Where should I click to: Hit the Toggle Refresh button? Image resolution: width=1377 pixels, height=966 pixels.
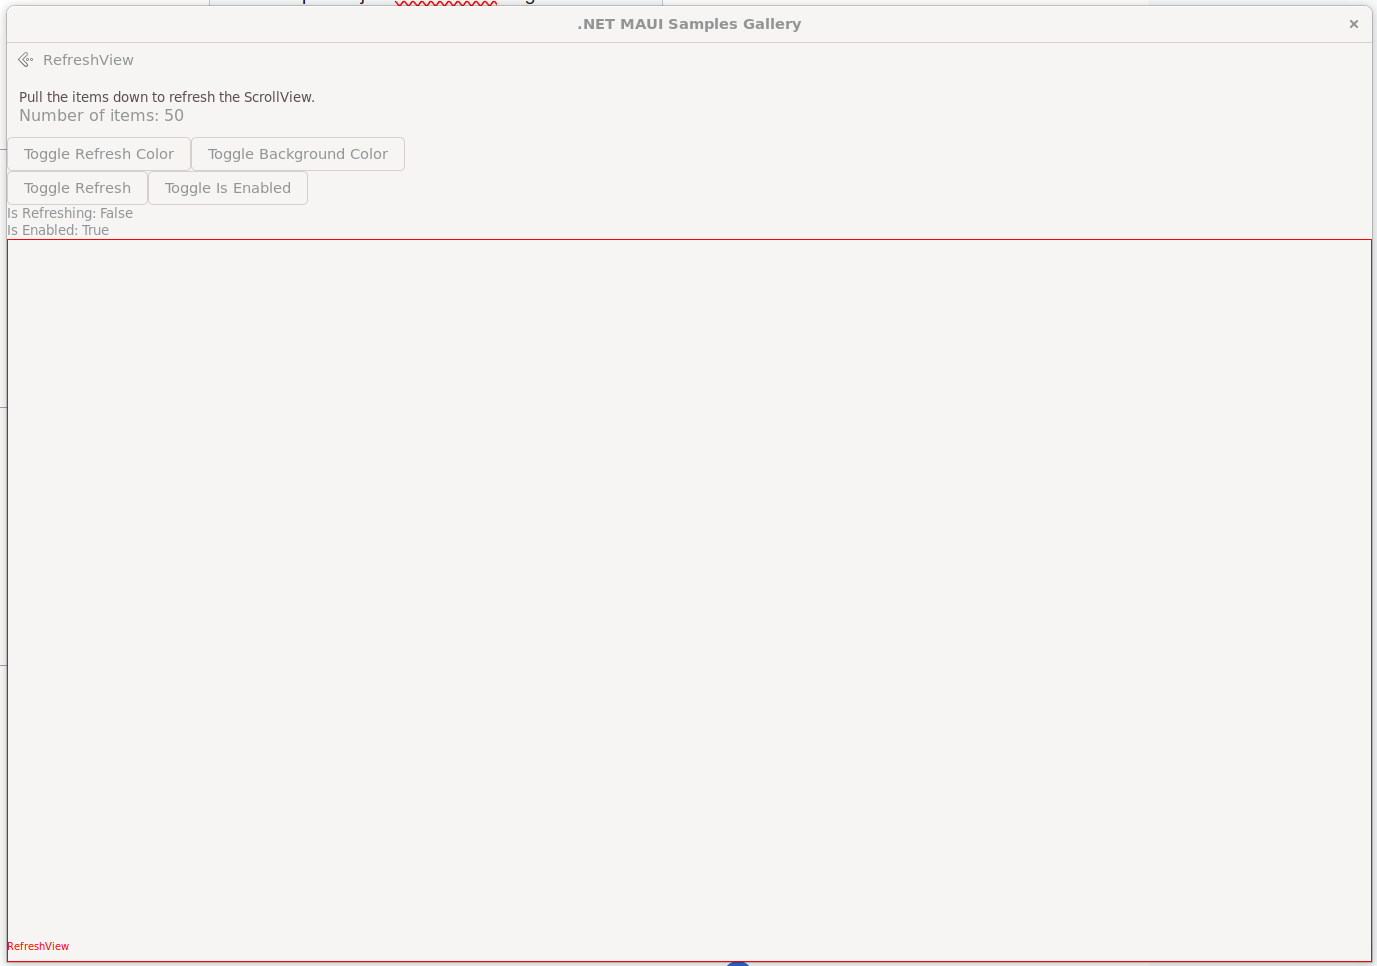point(77,188)
